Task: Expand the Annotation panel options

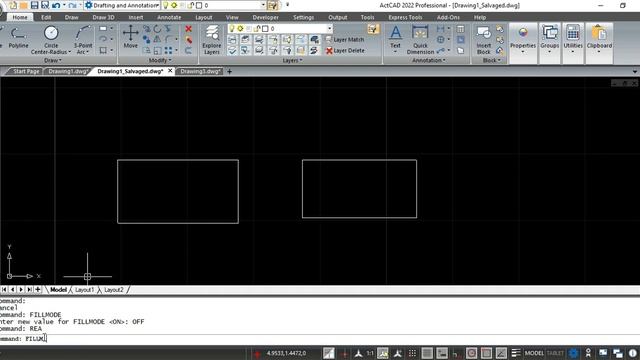Action: click(428, 60)
